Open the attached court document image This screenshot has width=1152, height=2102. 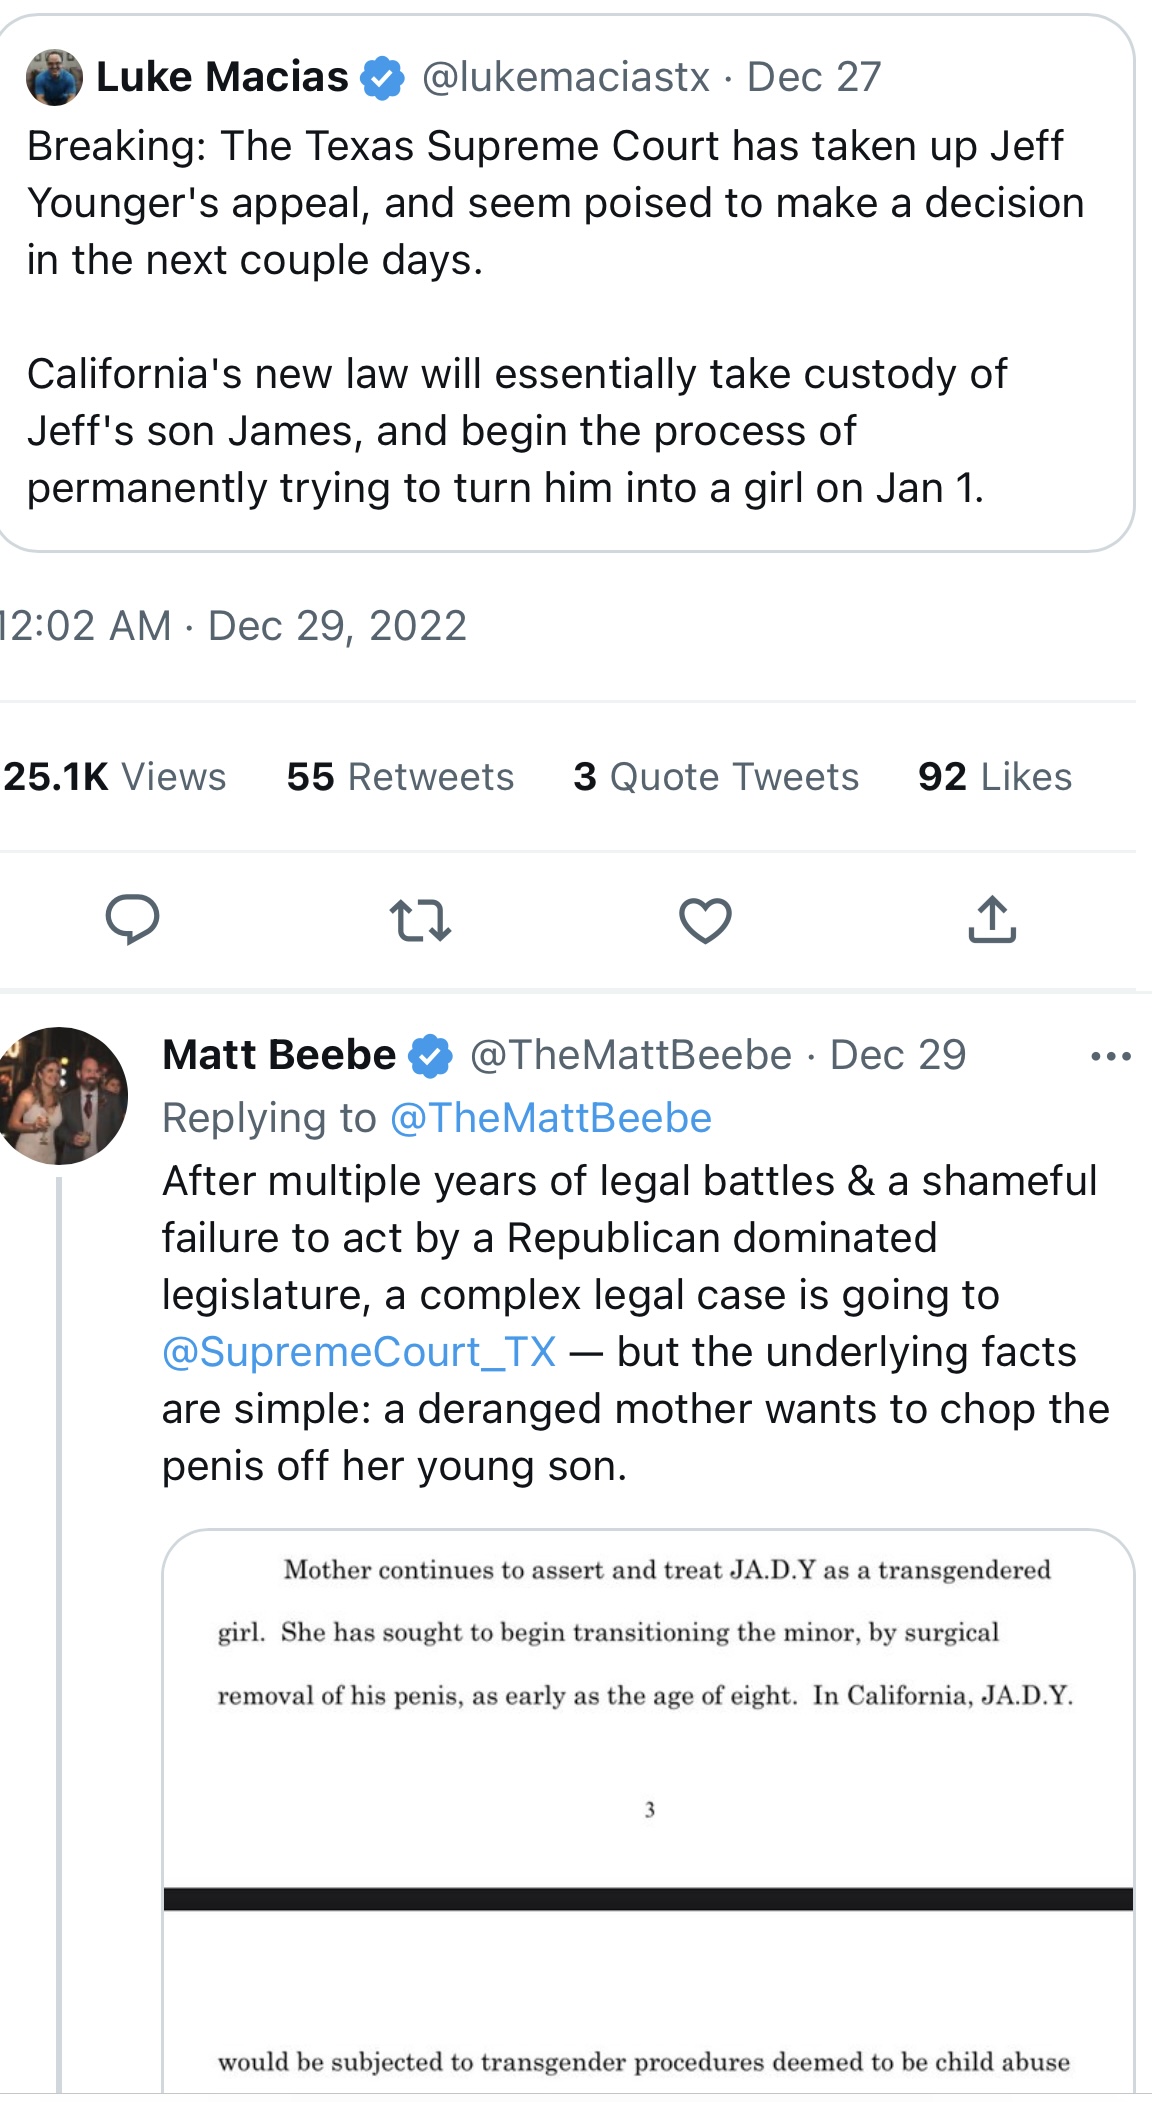tap(648, 1810)
